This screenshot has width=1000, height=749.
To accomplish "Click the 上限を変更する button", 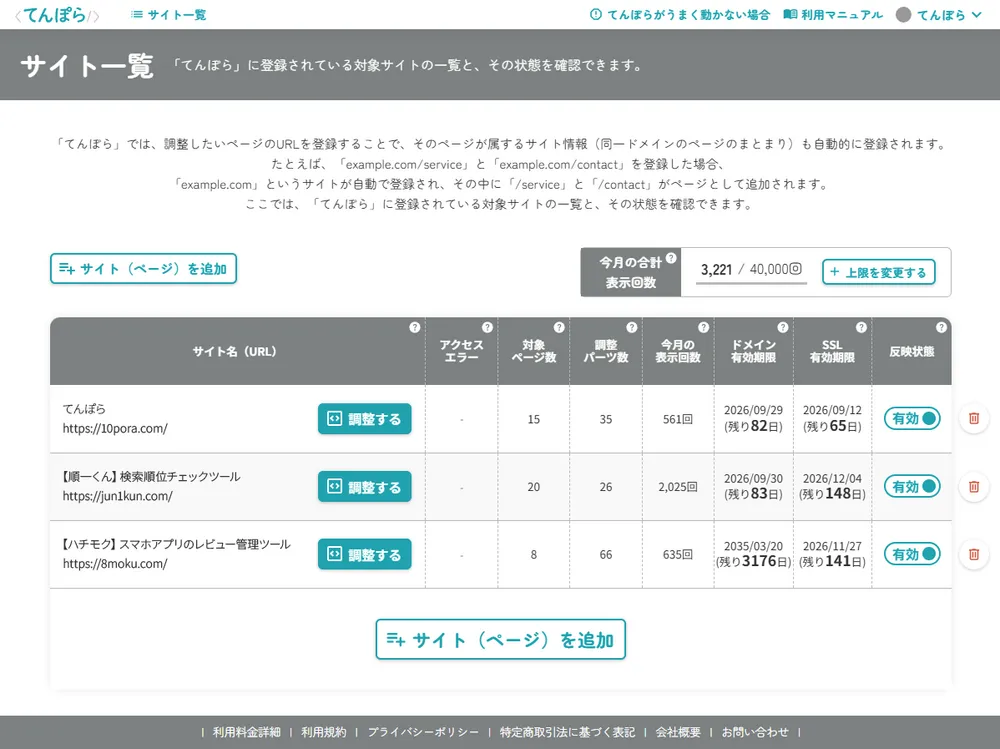I will 879,272.
